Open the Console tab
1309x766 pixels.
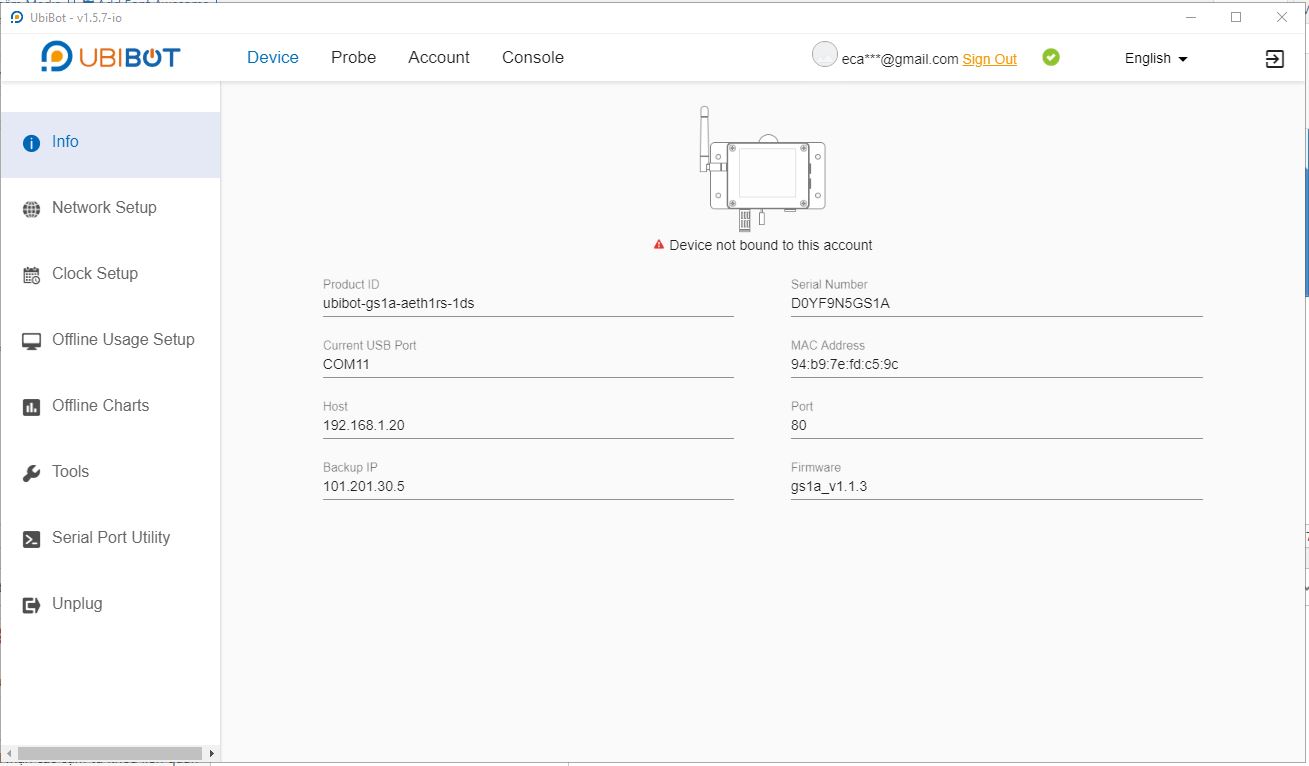tap(532, 57)
